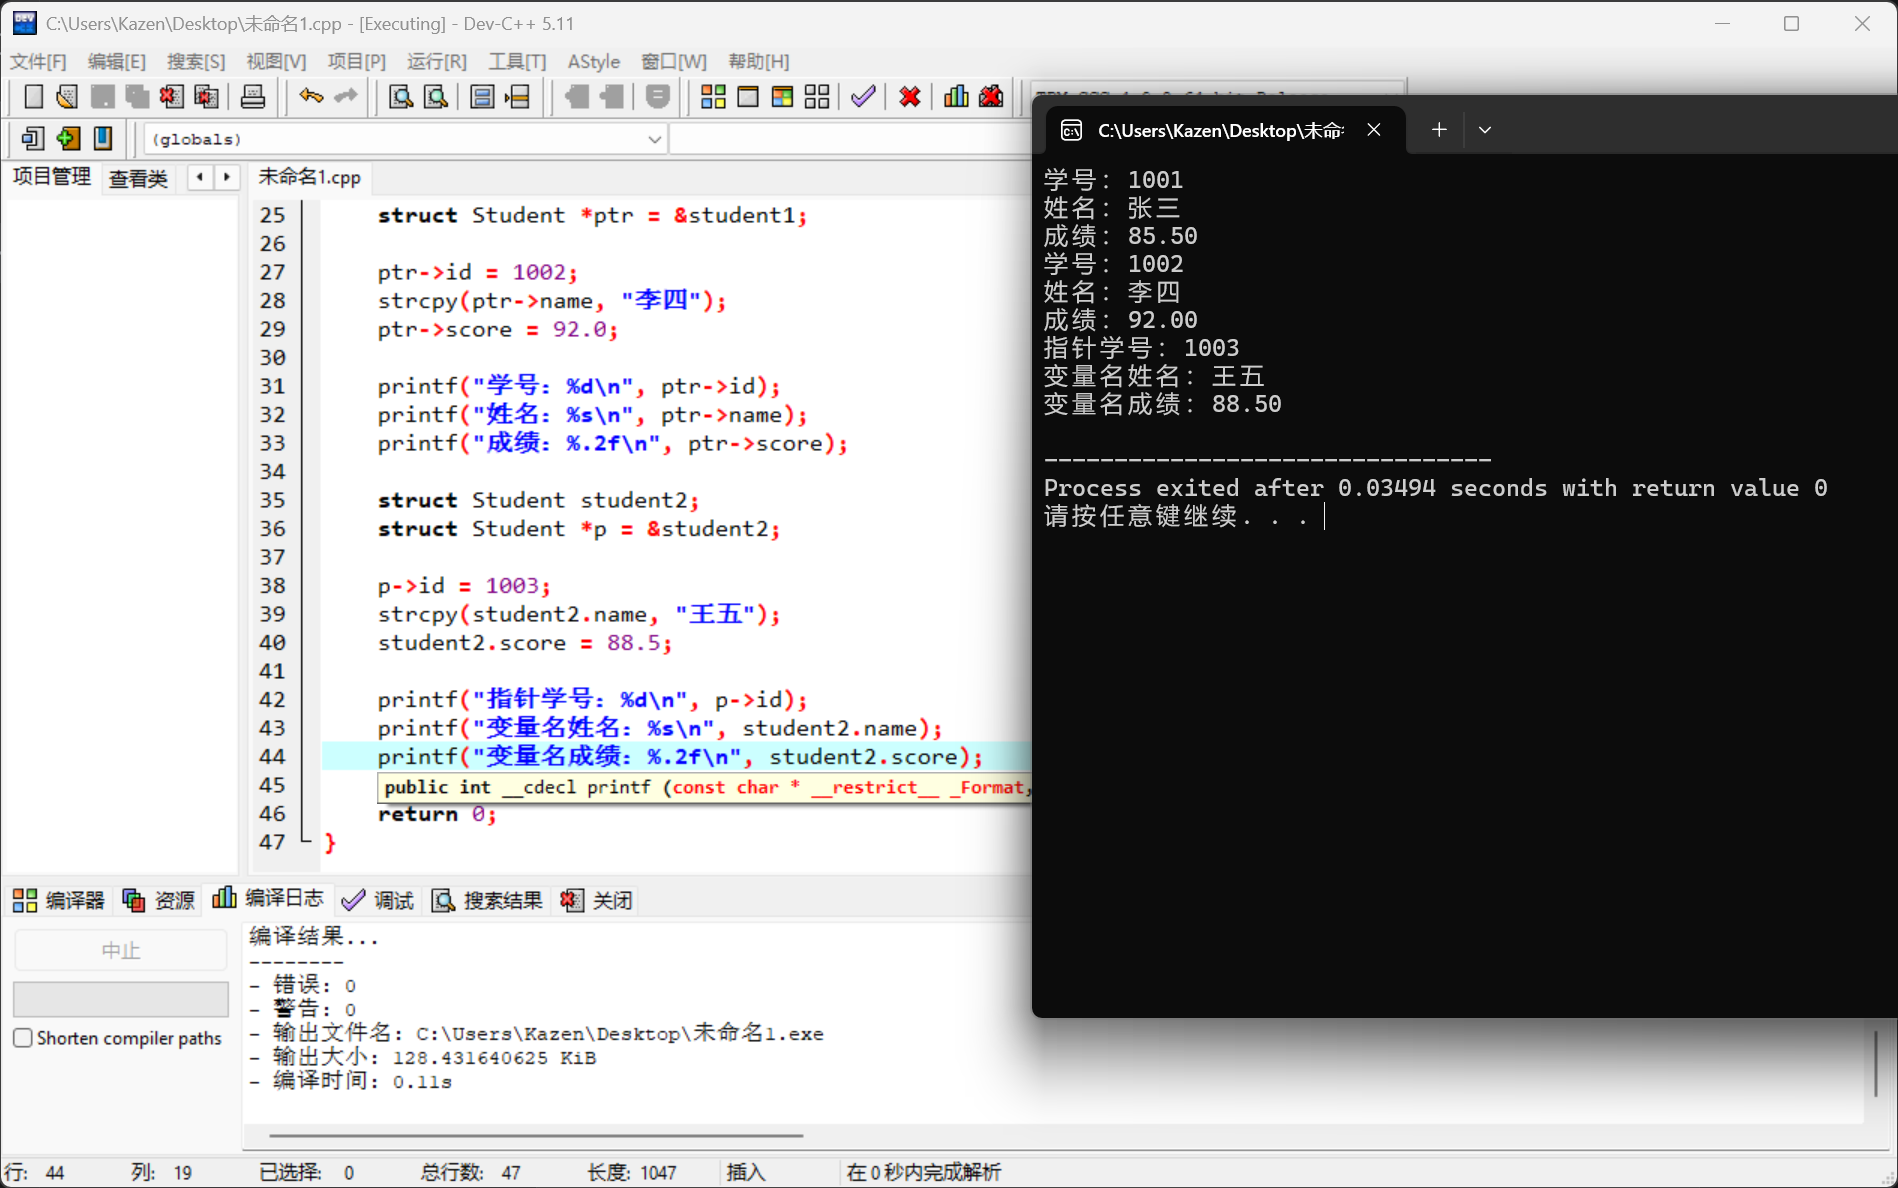This screenshot has height=1188, width=1898.
Task: Click the New file icon
Action: pos(33,96)
